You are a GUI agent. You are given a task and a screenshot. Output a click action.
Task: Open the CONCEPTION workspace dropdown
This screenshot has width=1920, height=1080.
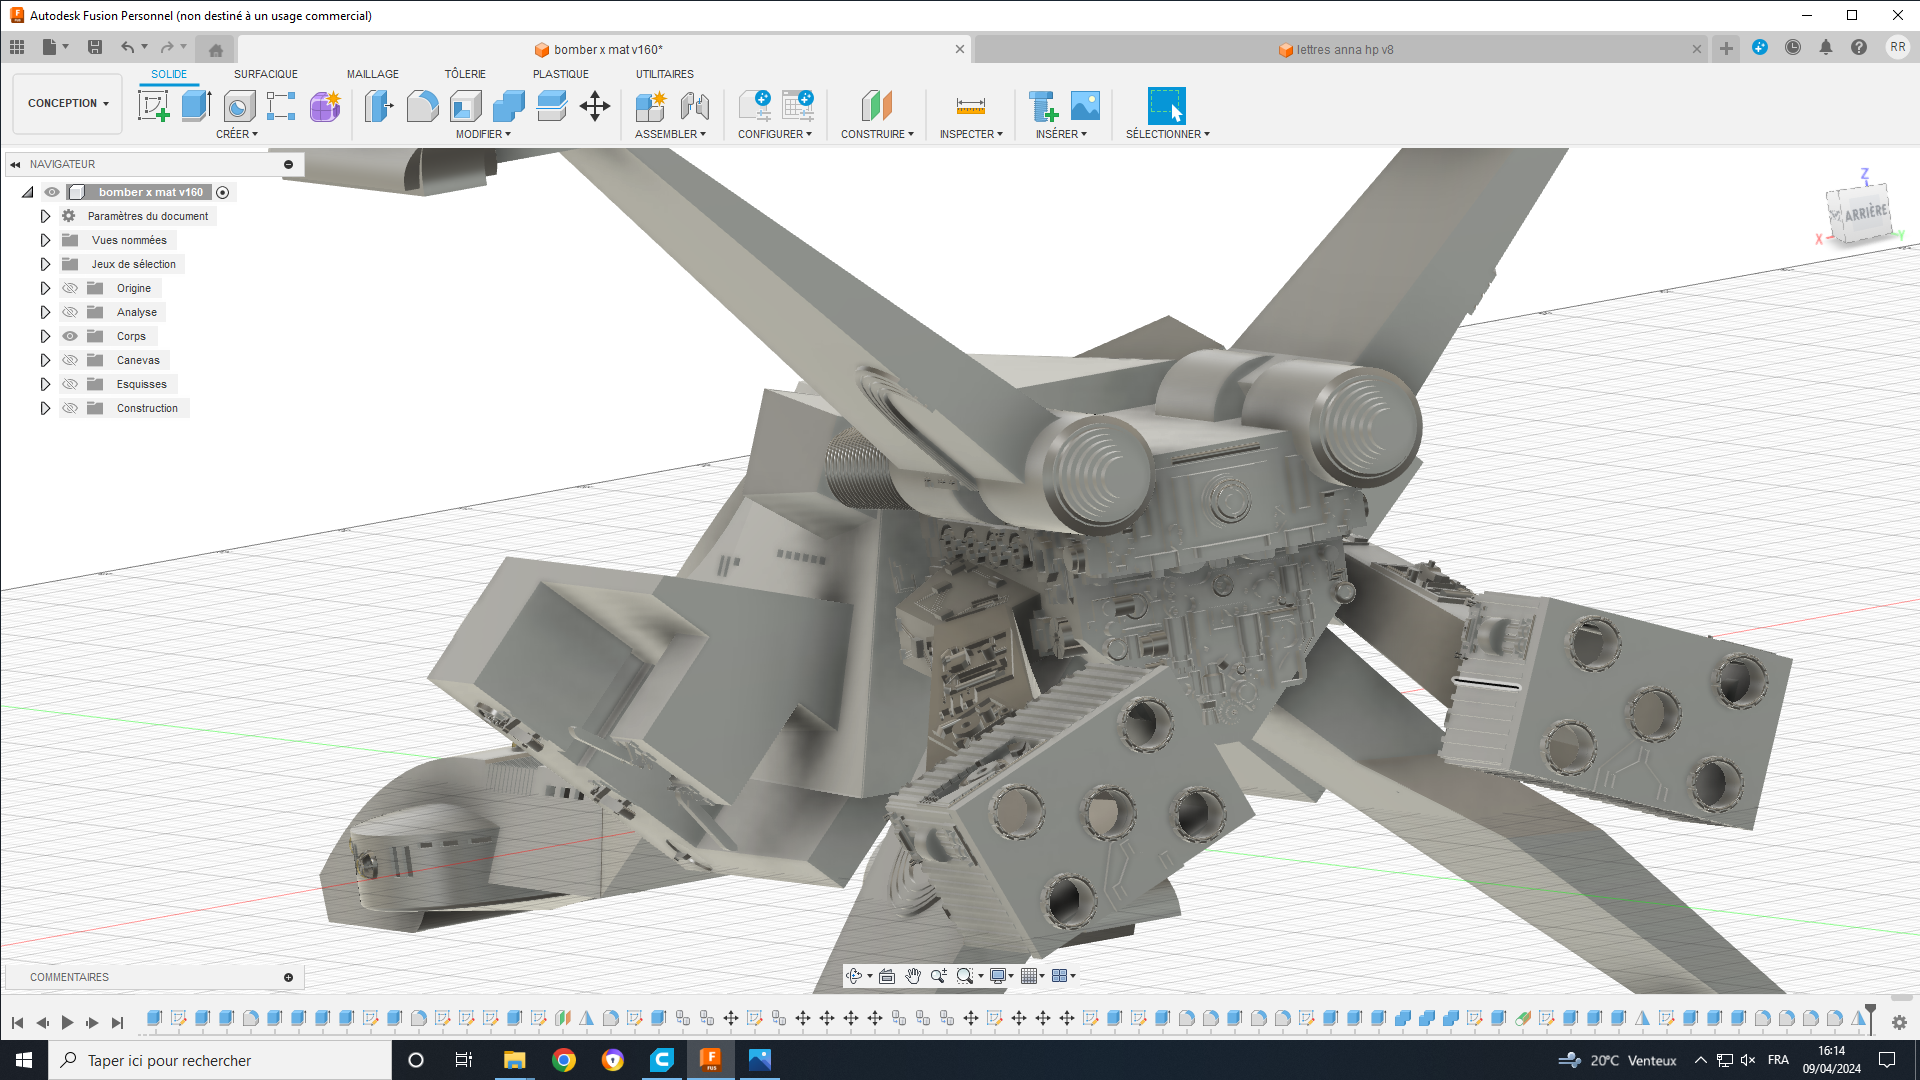(x=68, y=103)
